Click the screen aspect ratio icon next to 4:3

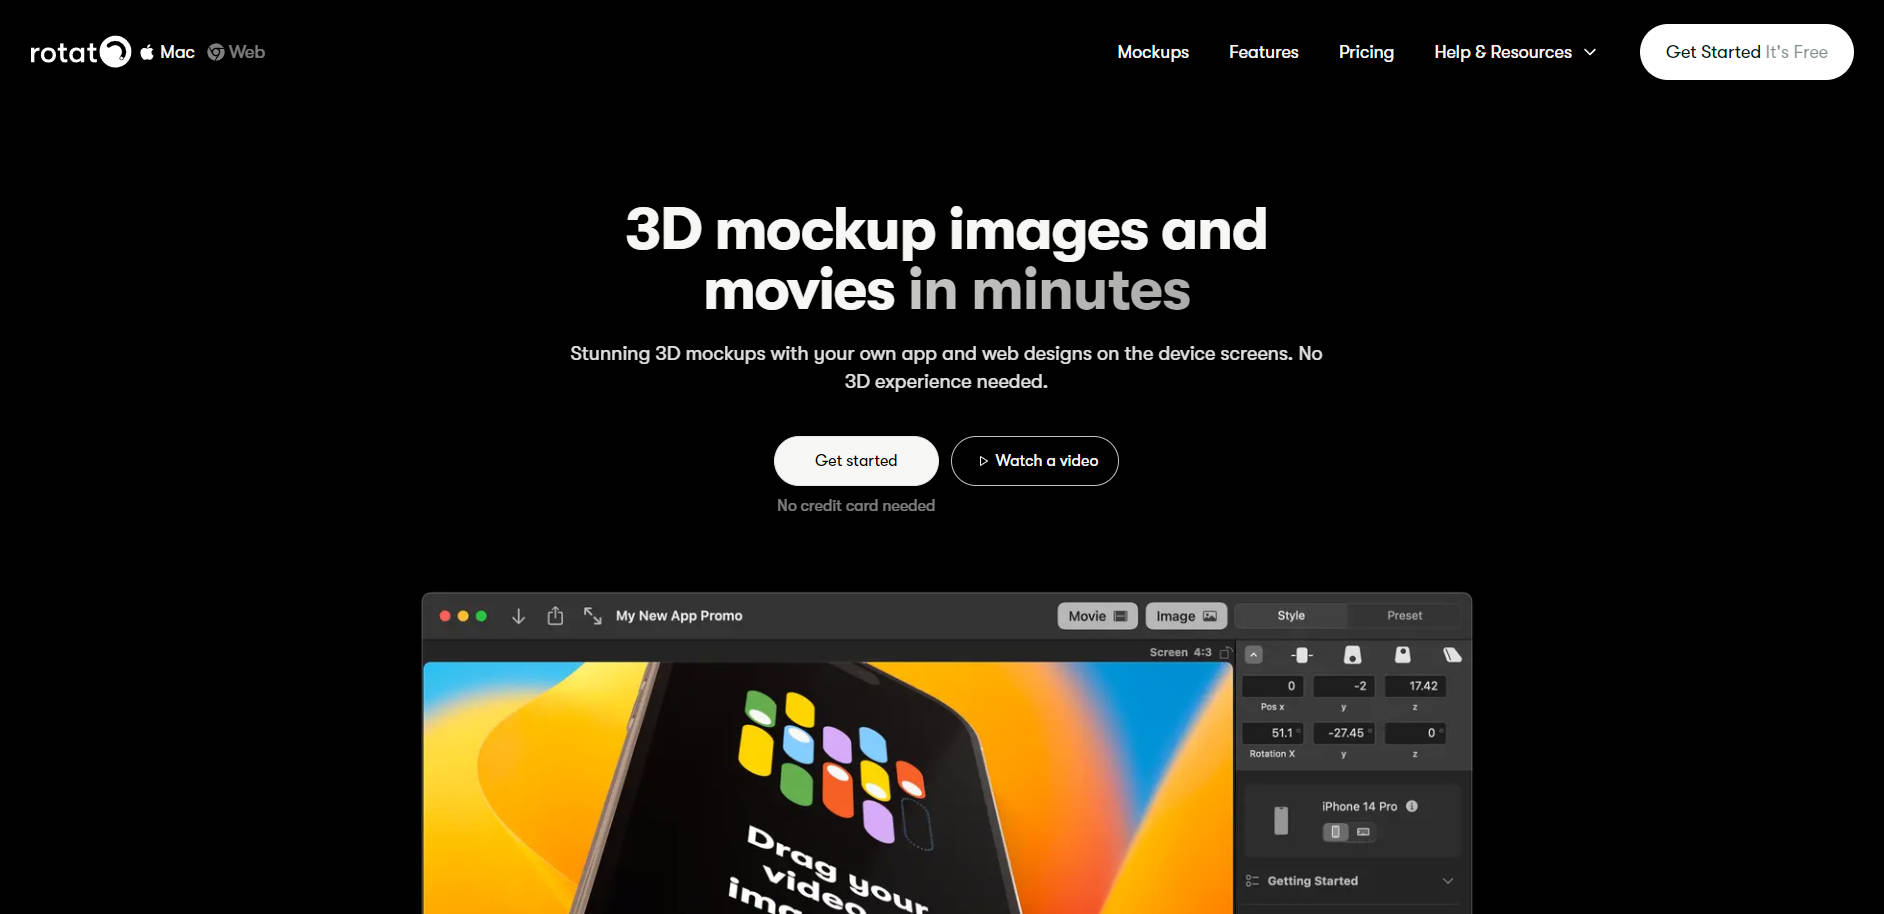coord(1225,652)
